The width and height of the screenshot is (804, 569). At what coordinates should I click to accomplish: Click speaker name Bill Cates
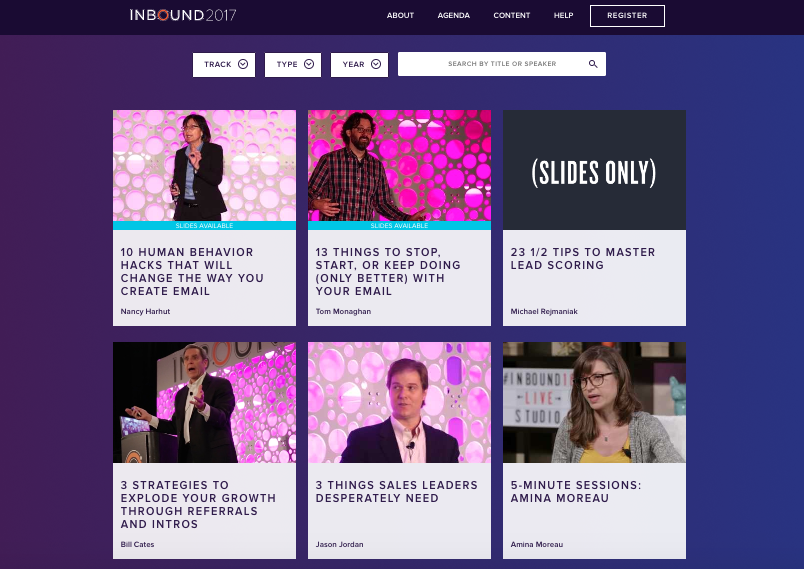pyautogui.click(x=137, y=544)
